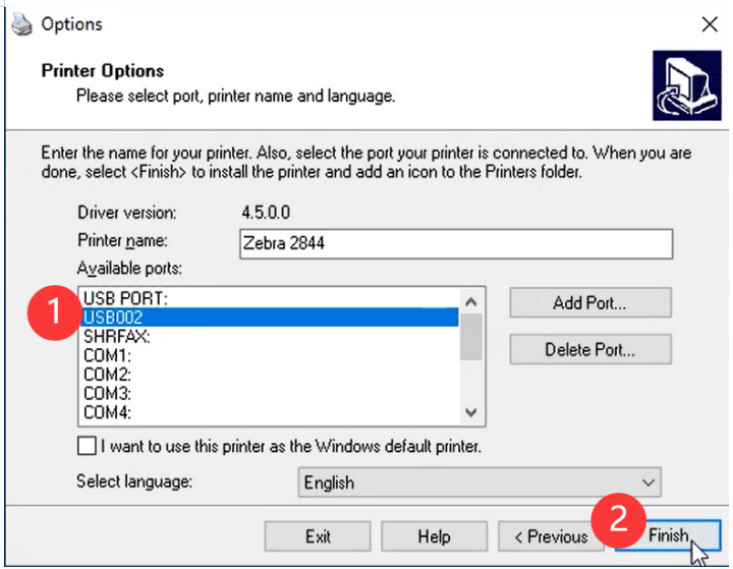Viewport: 733px width, 569px height.
Task: Close the Options dialog window
Action: click(709, 24)
